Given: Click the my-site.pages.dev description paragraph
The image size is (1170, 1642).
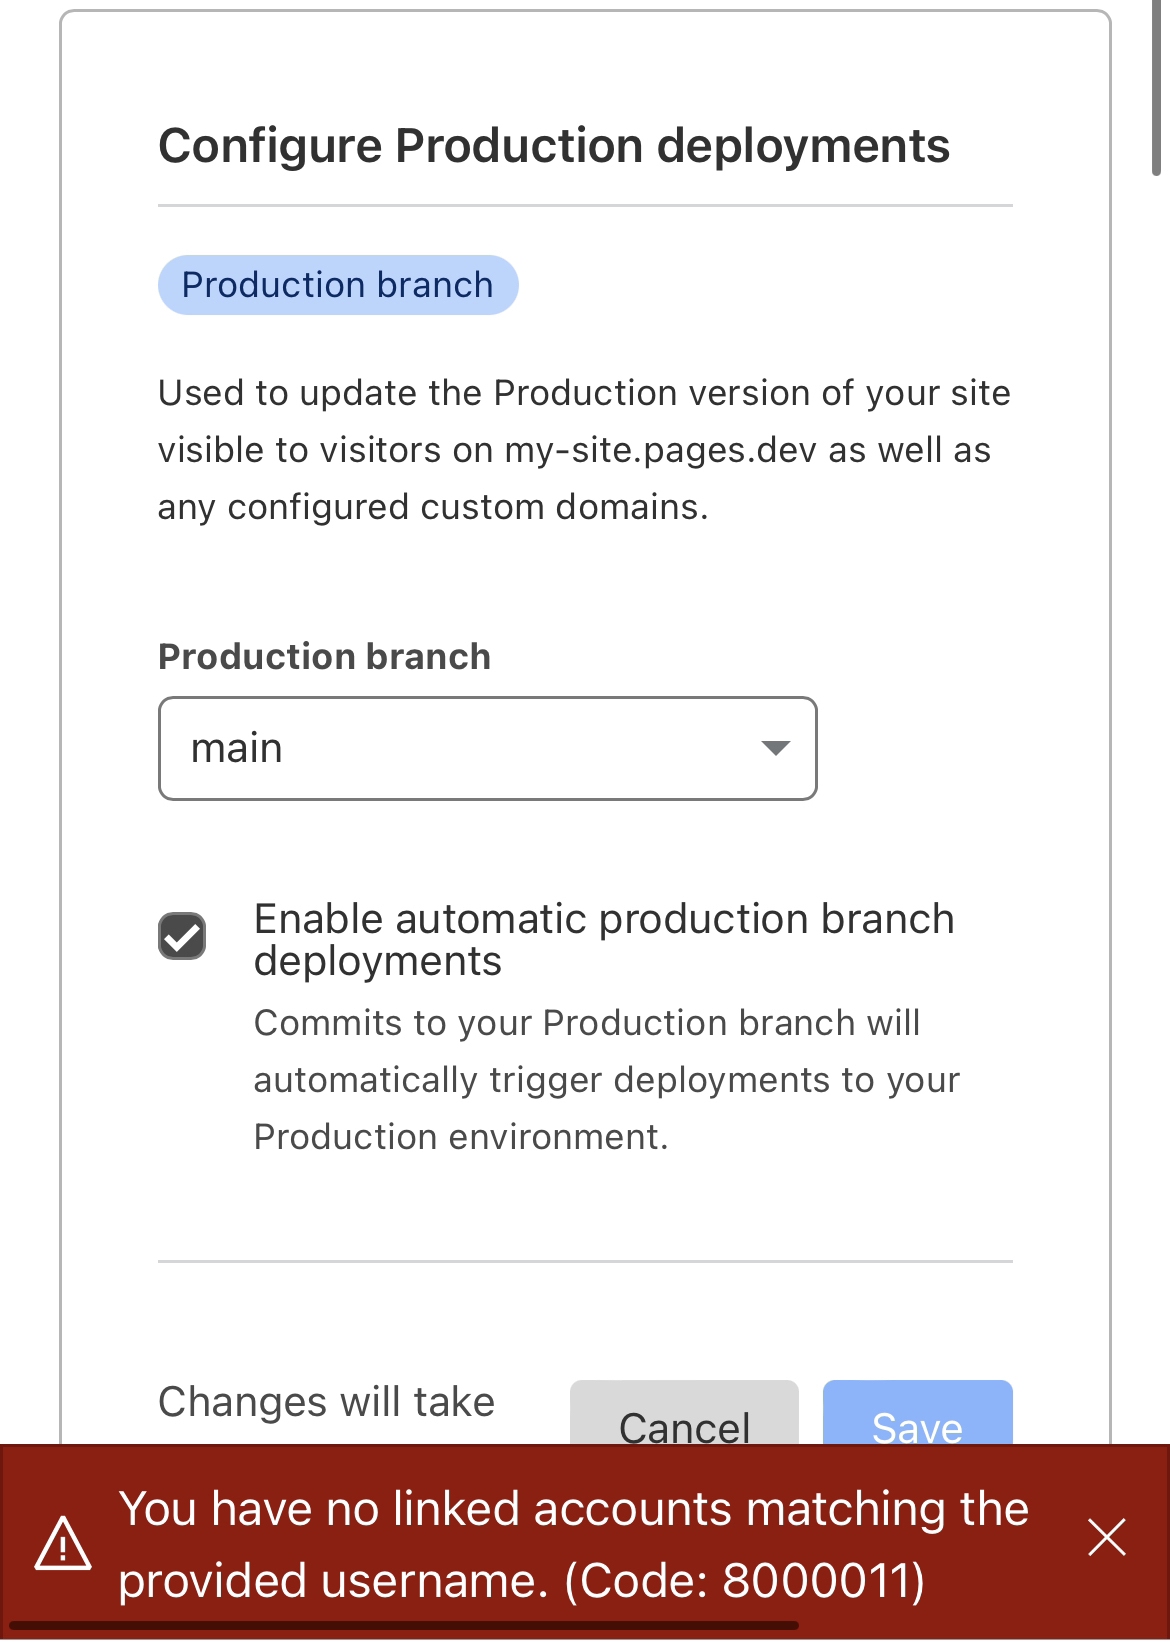Looking at the screenshot, I should coord(584,450).
